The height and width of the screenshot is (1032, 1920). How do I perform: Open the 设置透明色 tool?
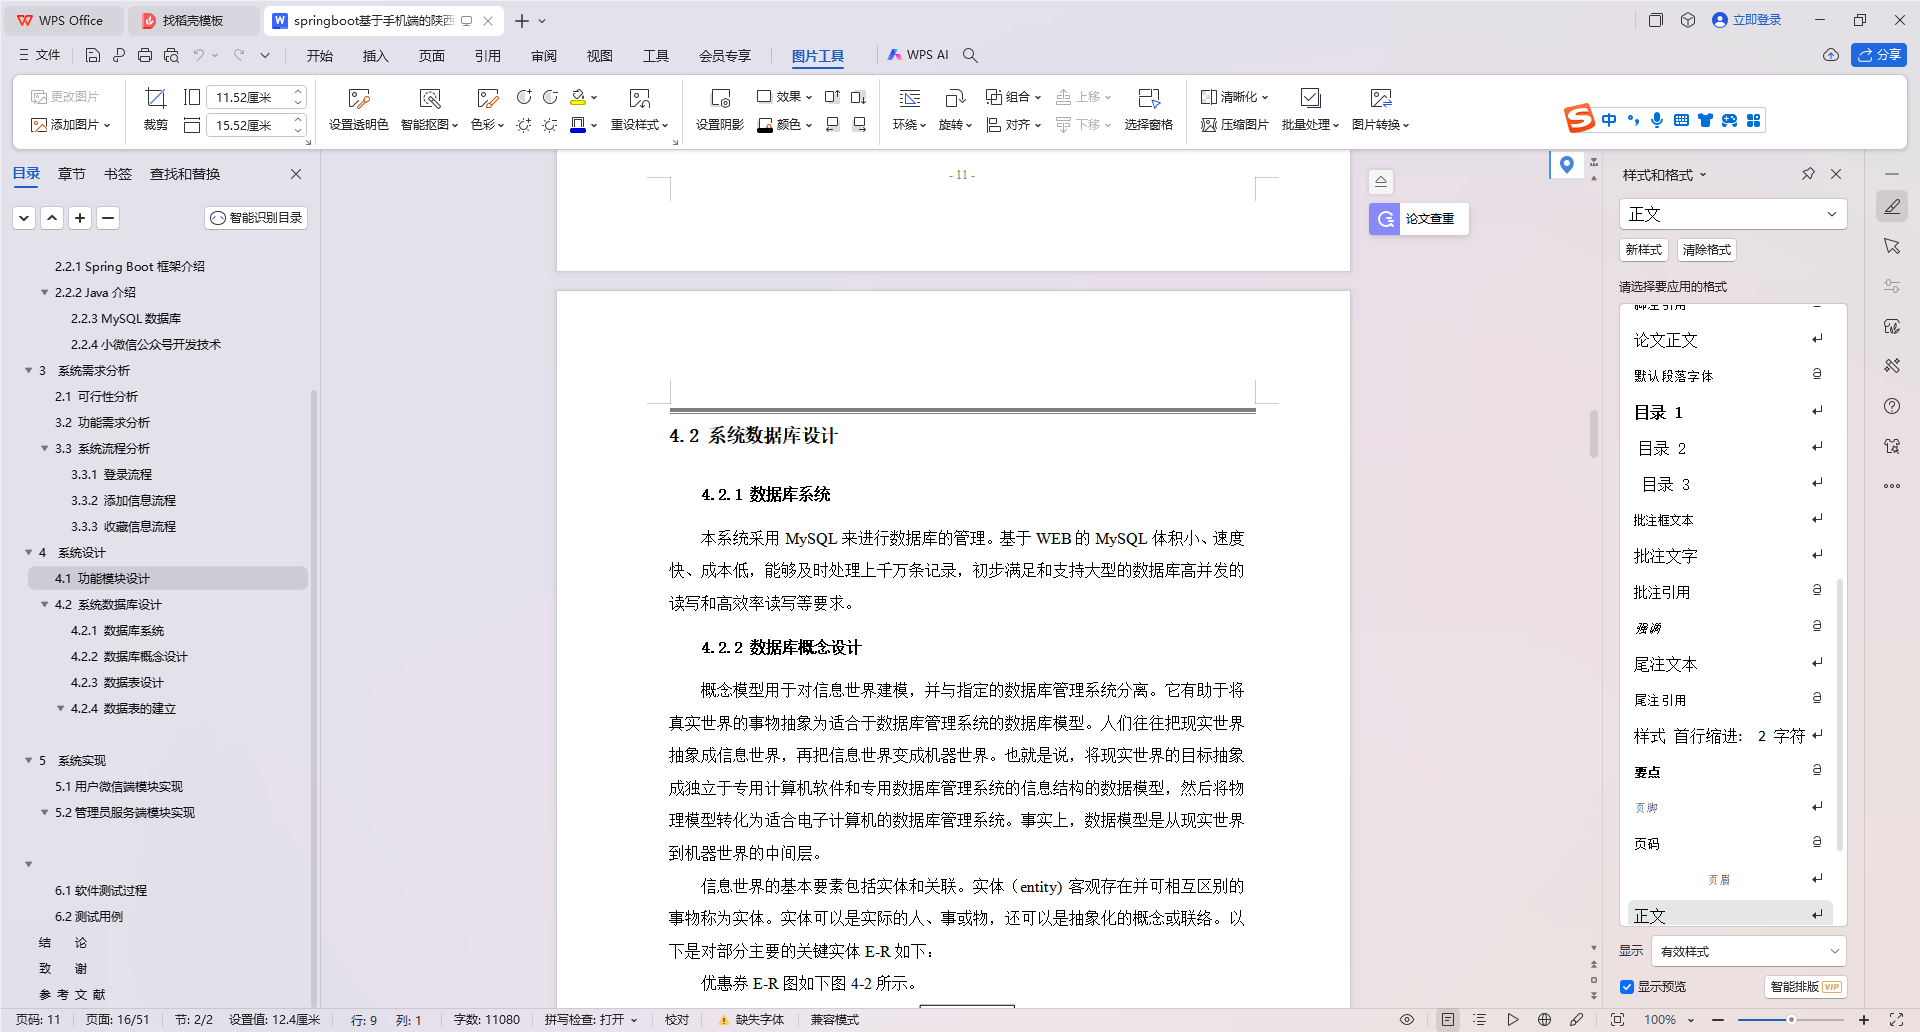pyautogui.click(x=358, y=109)
